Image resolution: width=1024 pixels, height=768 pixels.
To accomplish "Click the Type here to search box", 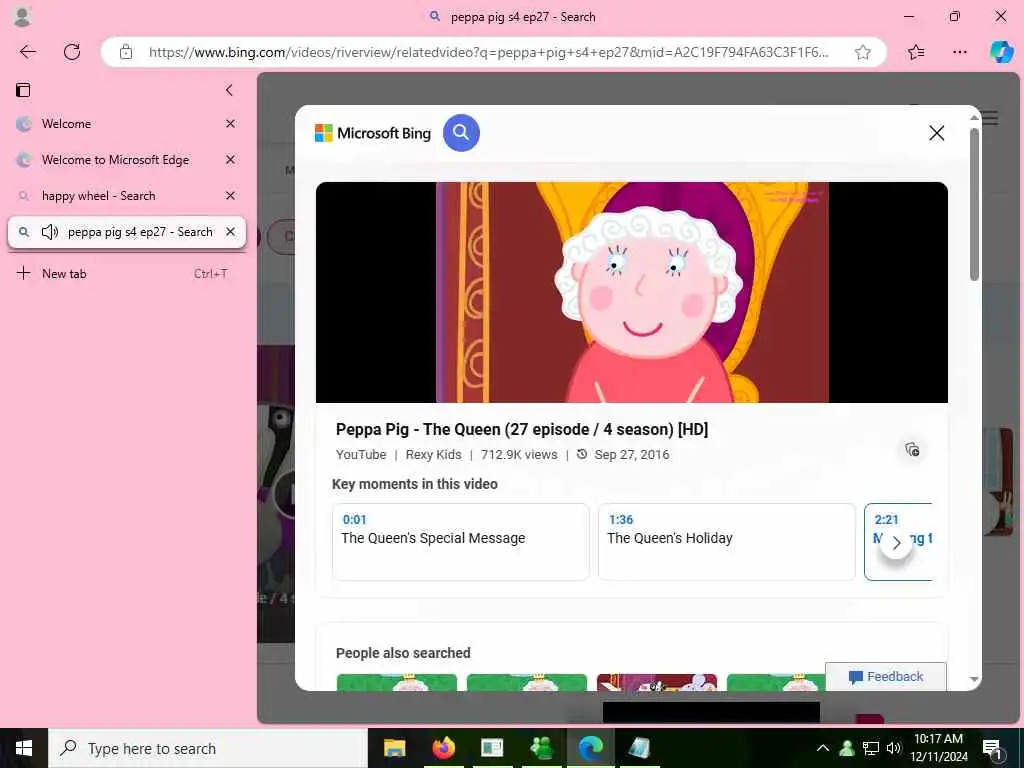I will click(208, 748).
